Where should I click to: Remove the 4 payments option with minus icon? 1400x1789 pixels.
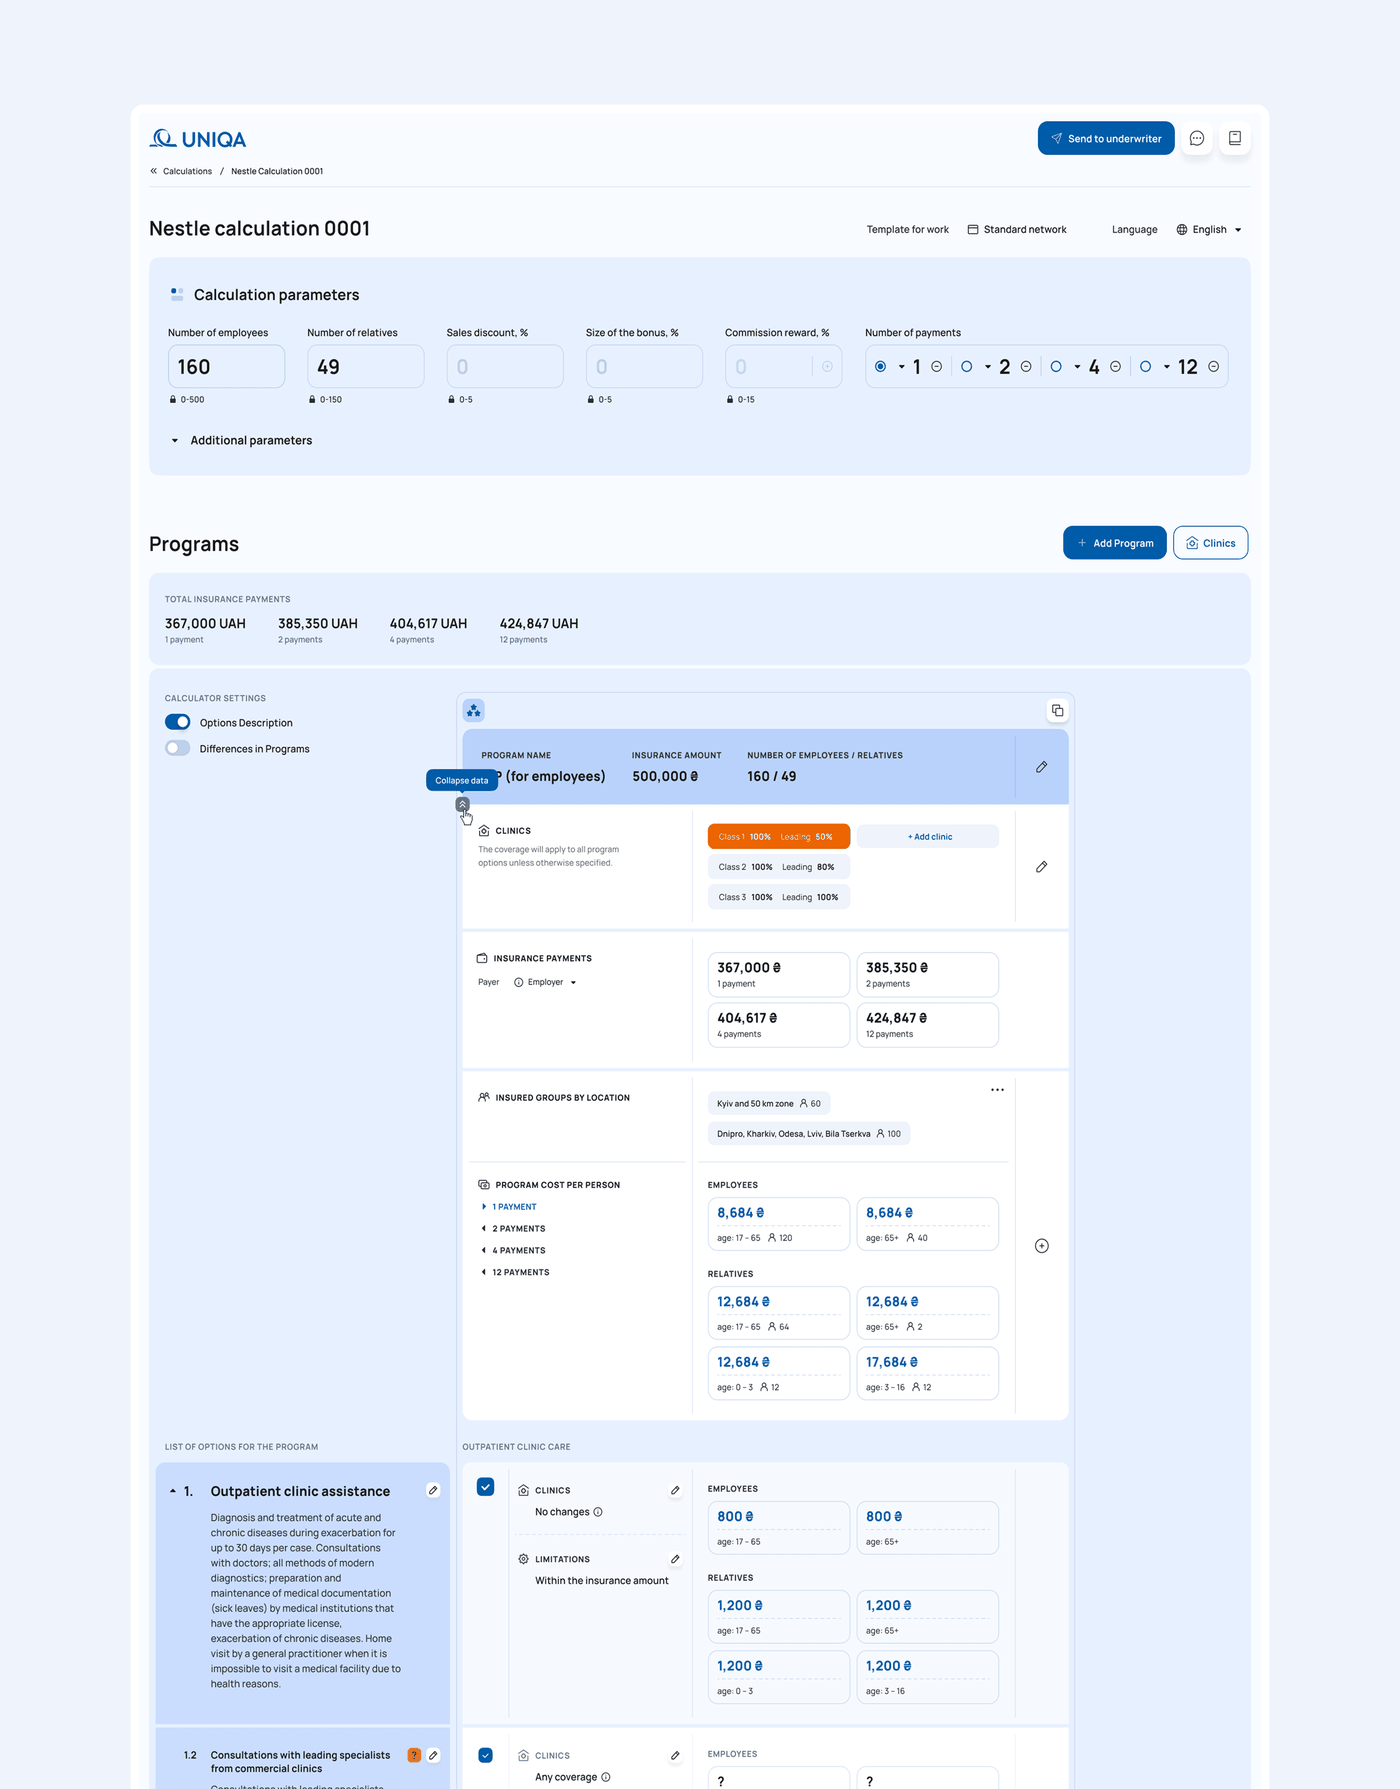(1115, 367)
